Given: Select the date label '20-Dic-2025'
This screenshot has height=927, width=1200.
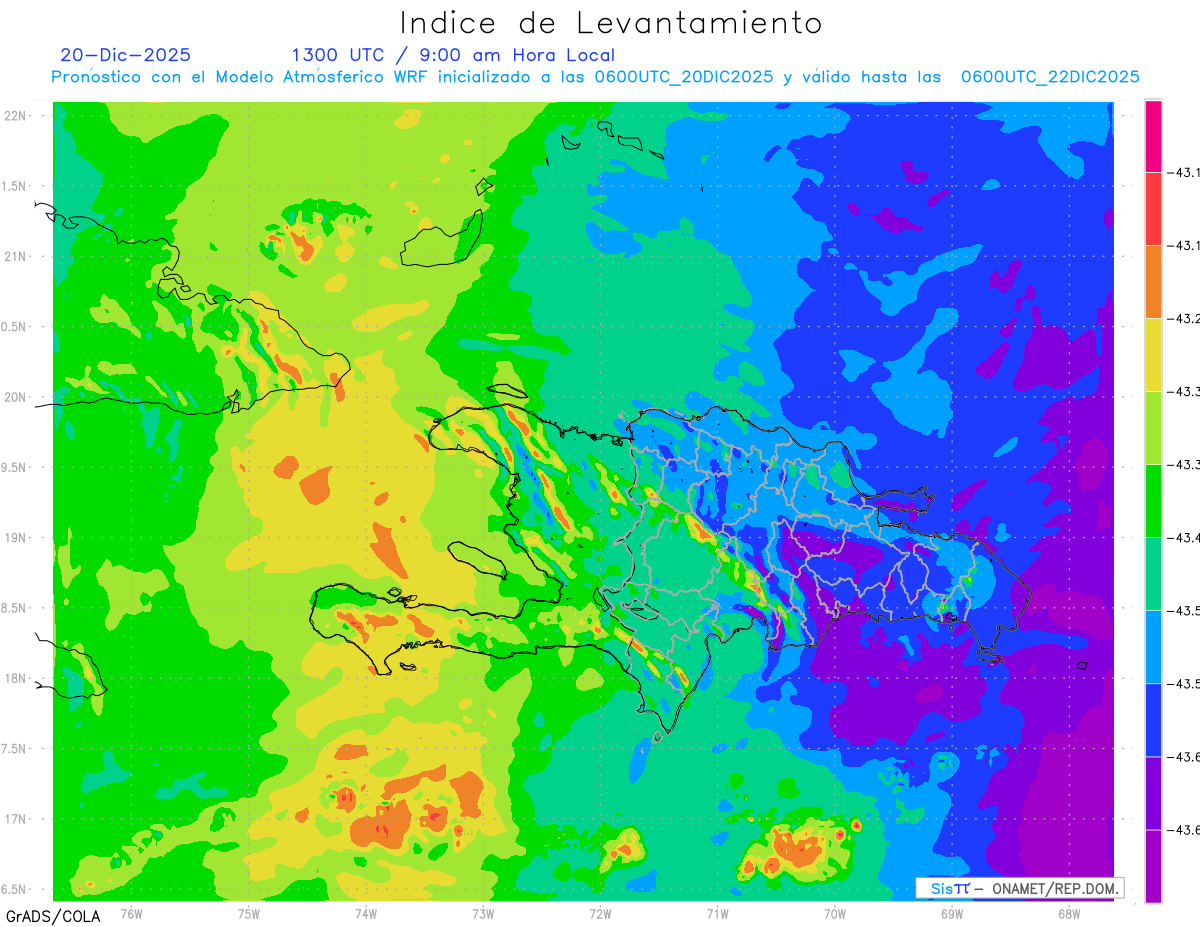Looking at the screenshot, I should [125, 55].
